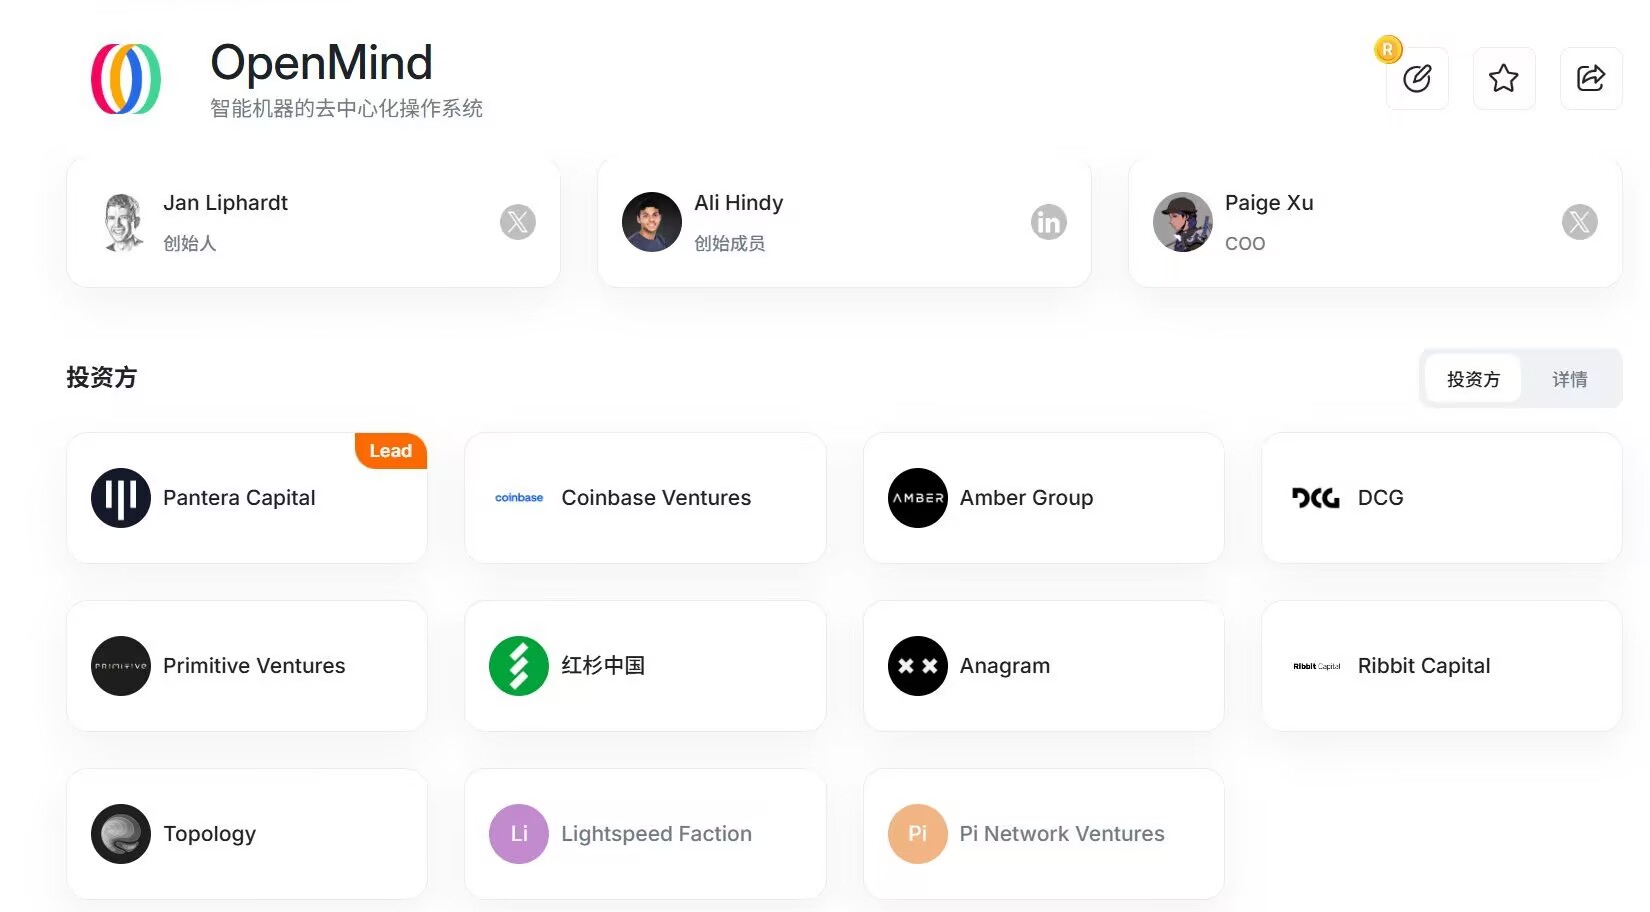Click the OpenMind colored logo
This screenshot has width=1650, height=912.
click(x=125, y=79)
